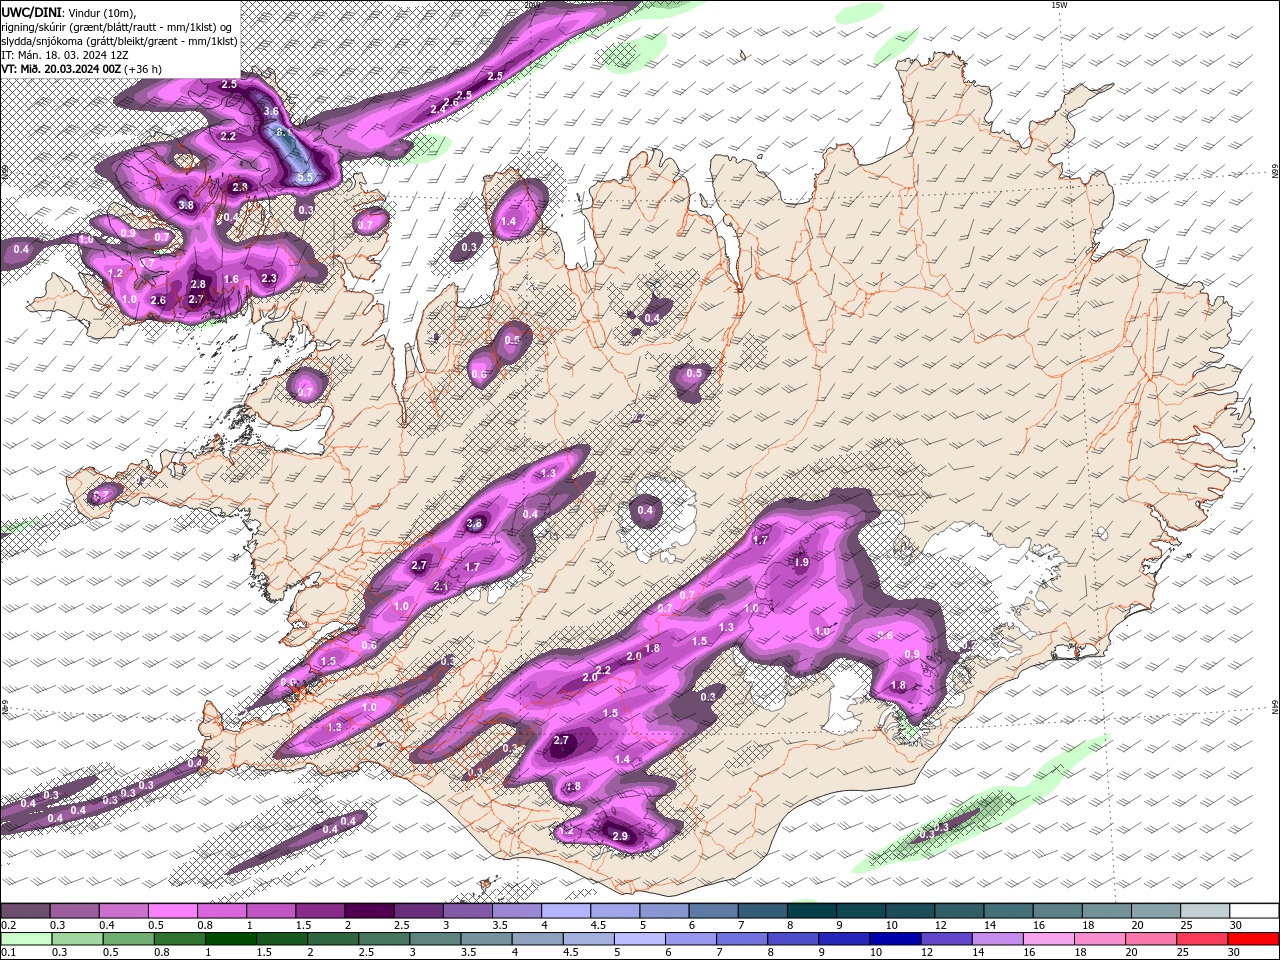The width and height of the screenshot is (1280, 960).
Task: Click the initial time 'IT: Mán. 18. 03. 2024 12Z'
Action: 64,54
